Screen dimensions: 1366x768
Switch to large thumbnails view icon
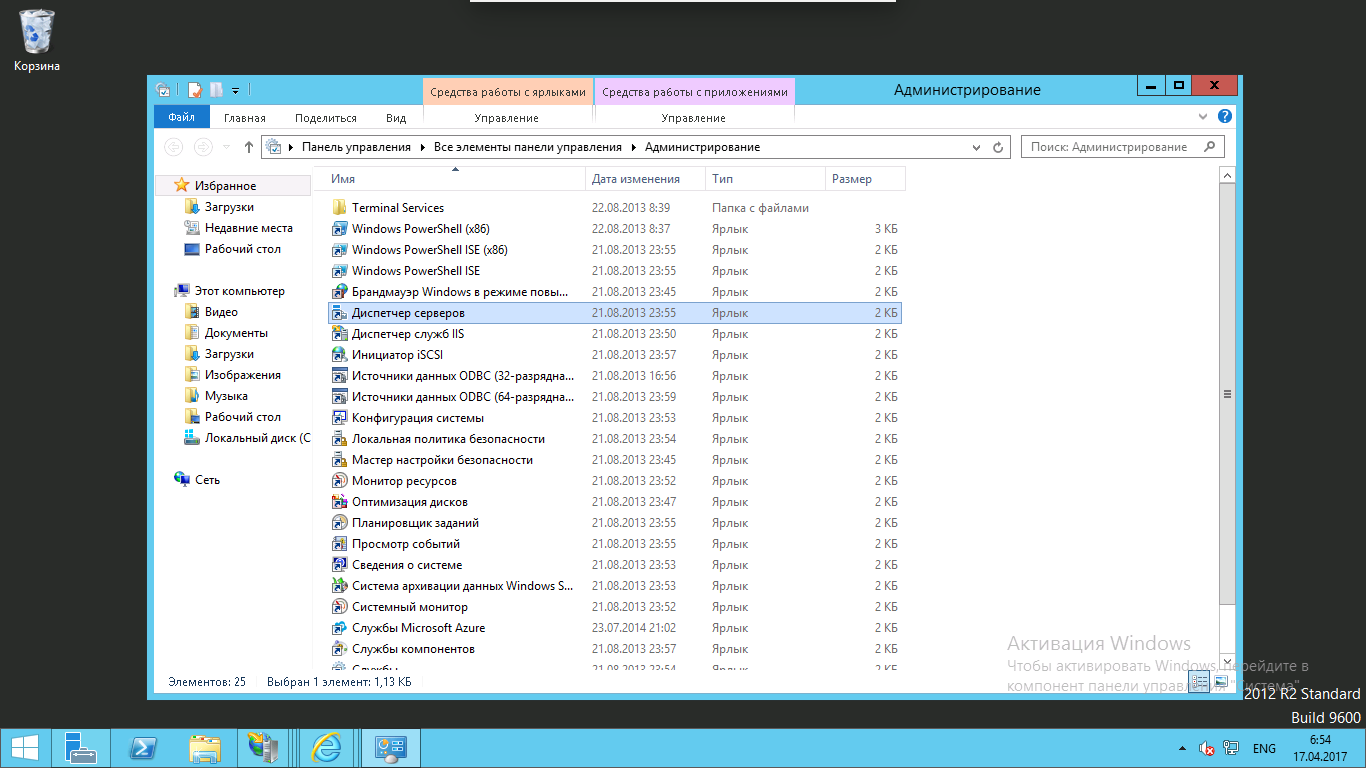pyautogui.click(x=1221, y=681)
